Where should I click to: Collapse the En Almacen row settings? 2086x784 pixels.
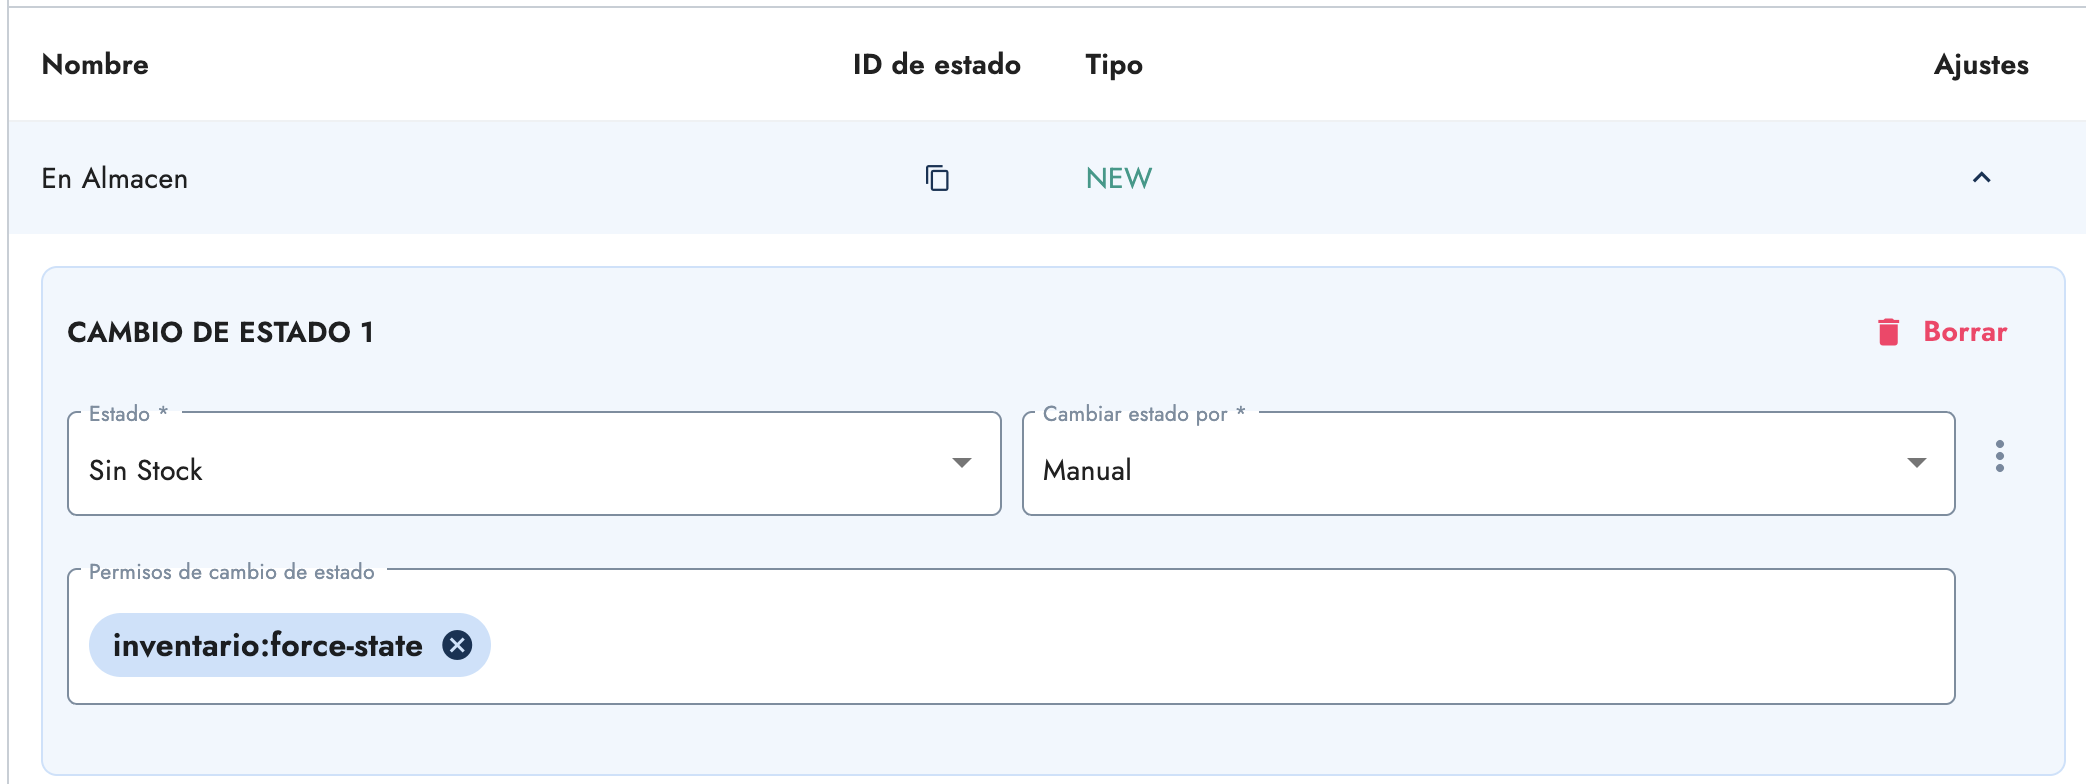[x=1981, y=178]
